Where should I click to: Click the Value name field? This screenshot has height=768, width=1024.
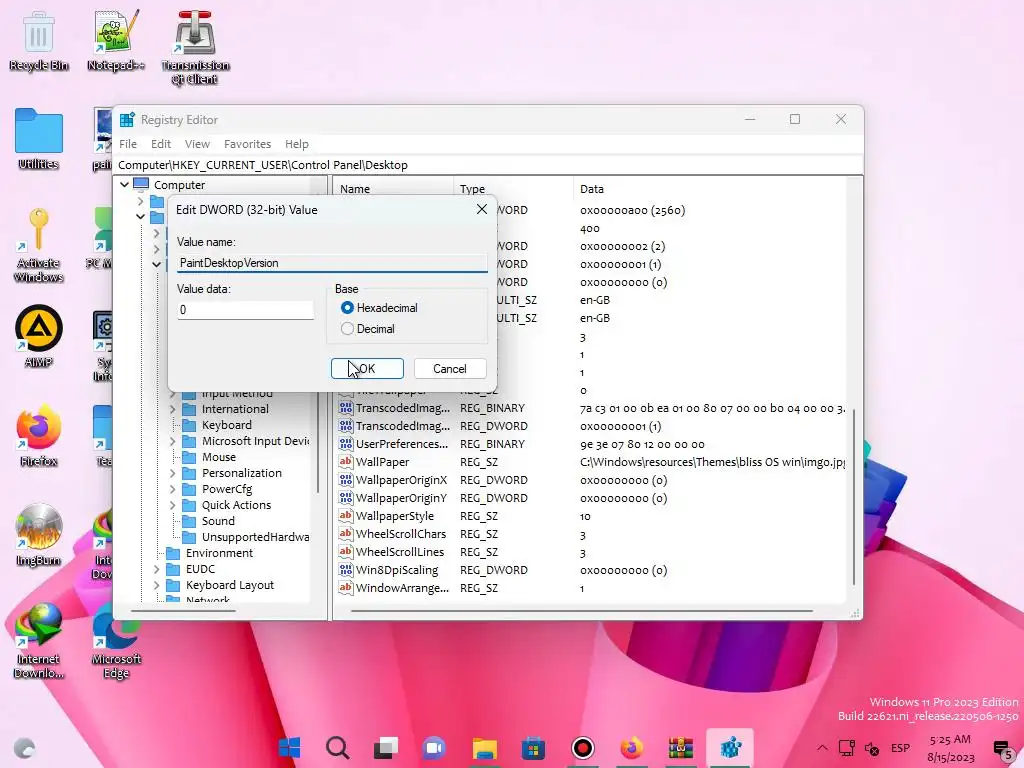click(x=332, y=263)
